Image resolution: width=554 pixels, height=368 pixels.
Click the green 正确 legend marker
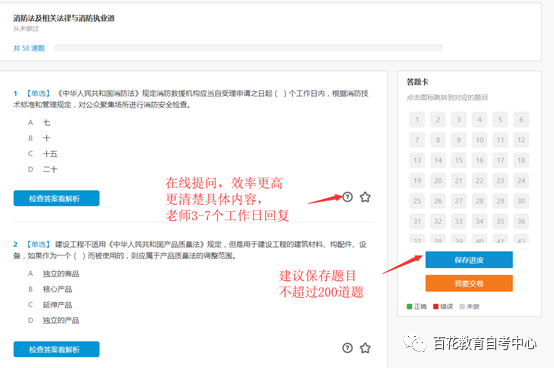[409, 306]
